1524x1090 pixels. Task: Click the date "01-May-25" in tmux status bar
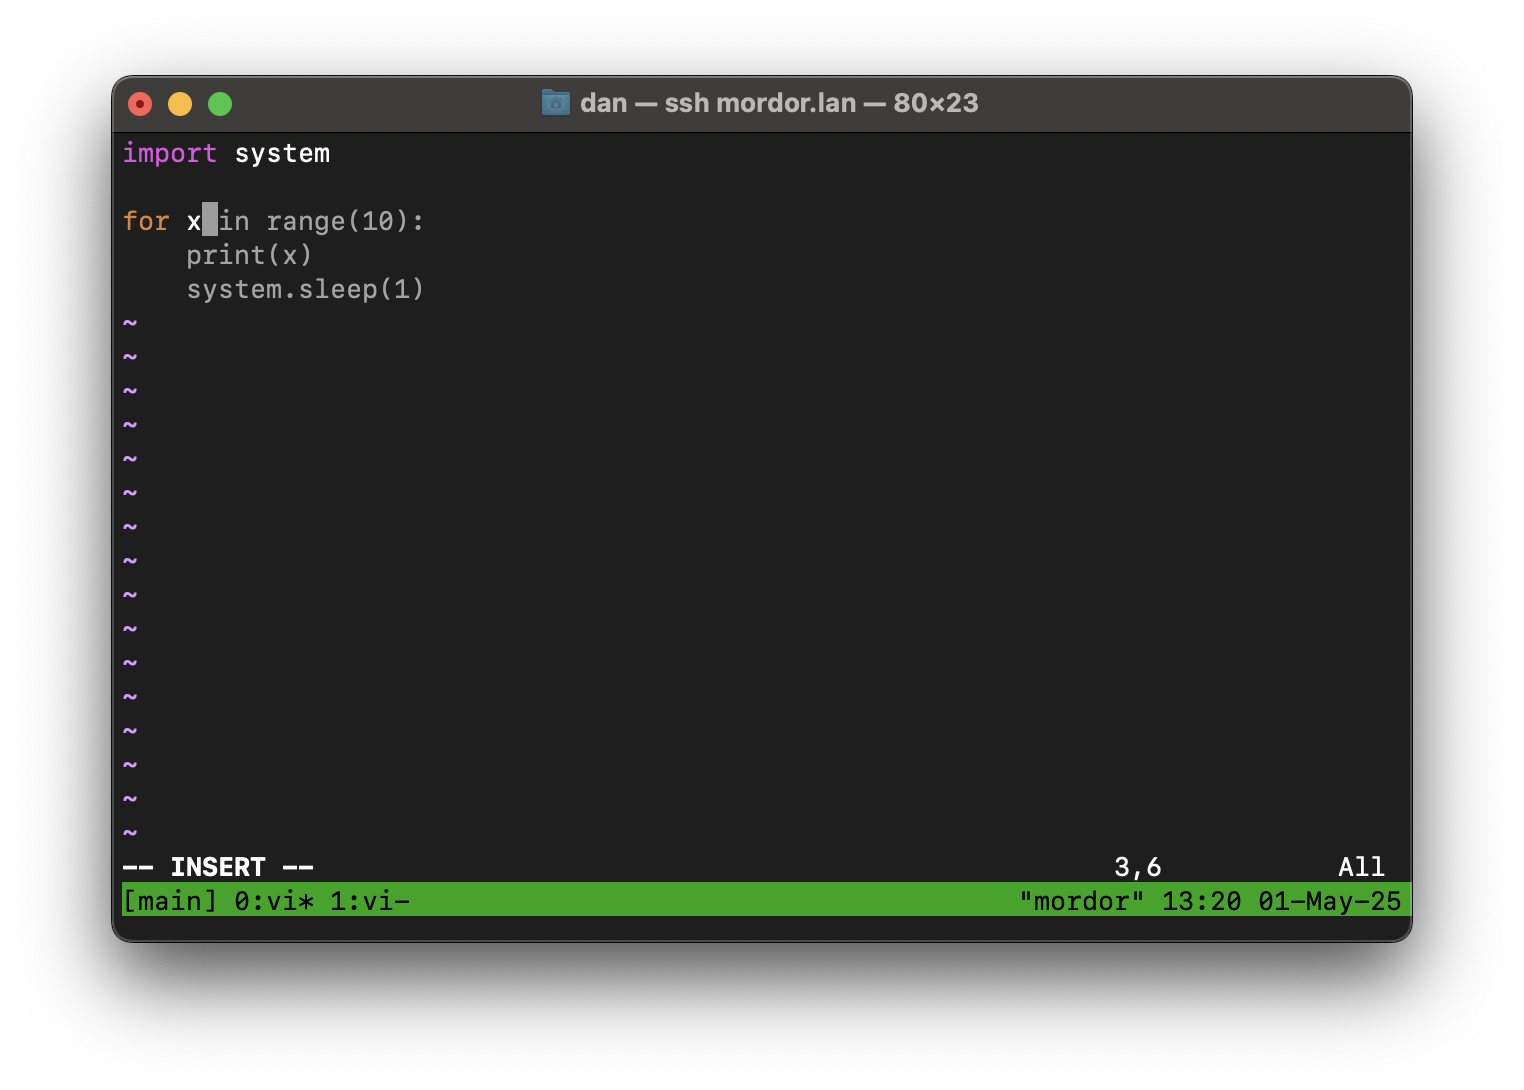point(1329,901)
